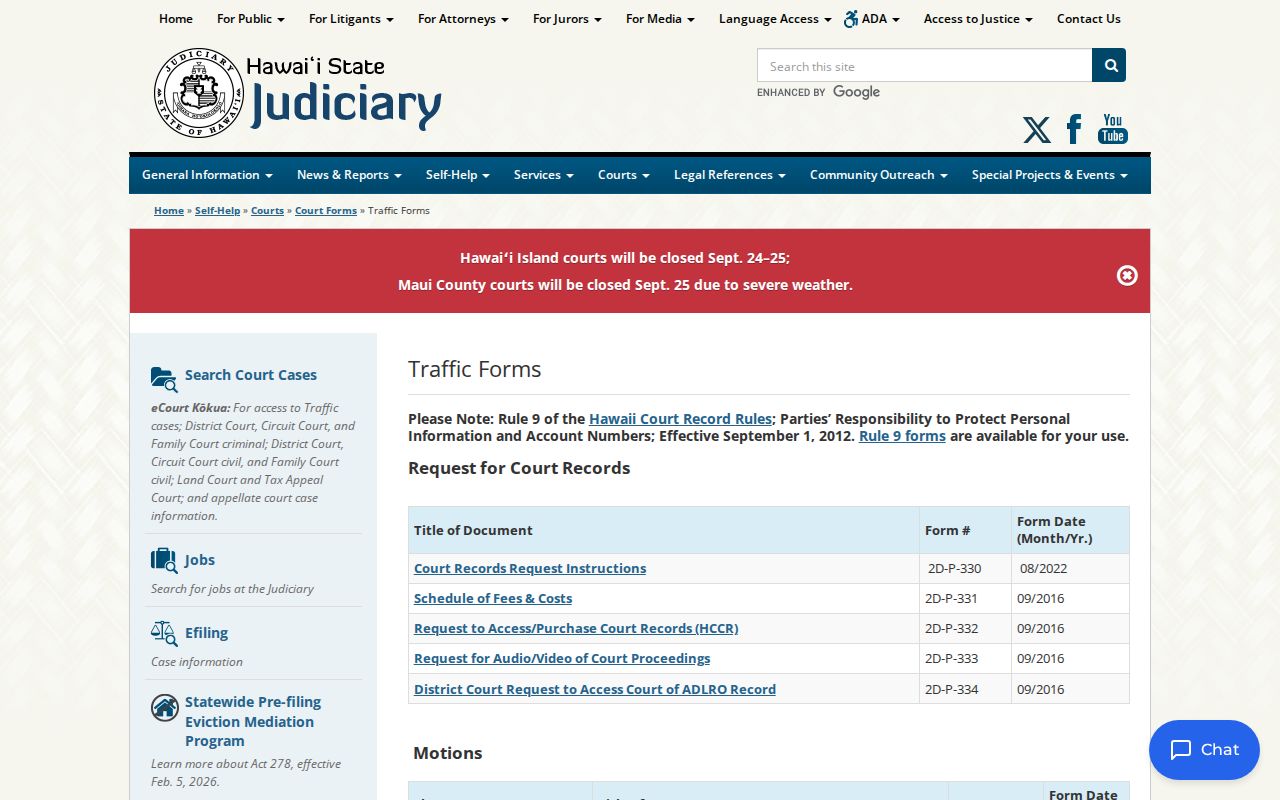Focus the Search this site field
The height and width of the screenshot is (800, 1280).
925,66
